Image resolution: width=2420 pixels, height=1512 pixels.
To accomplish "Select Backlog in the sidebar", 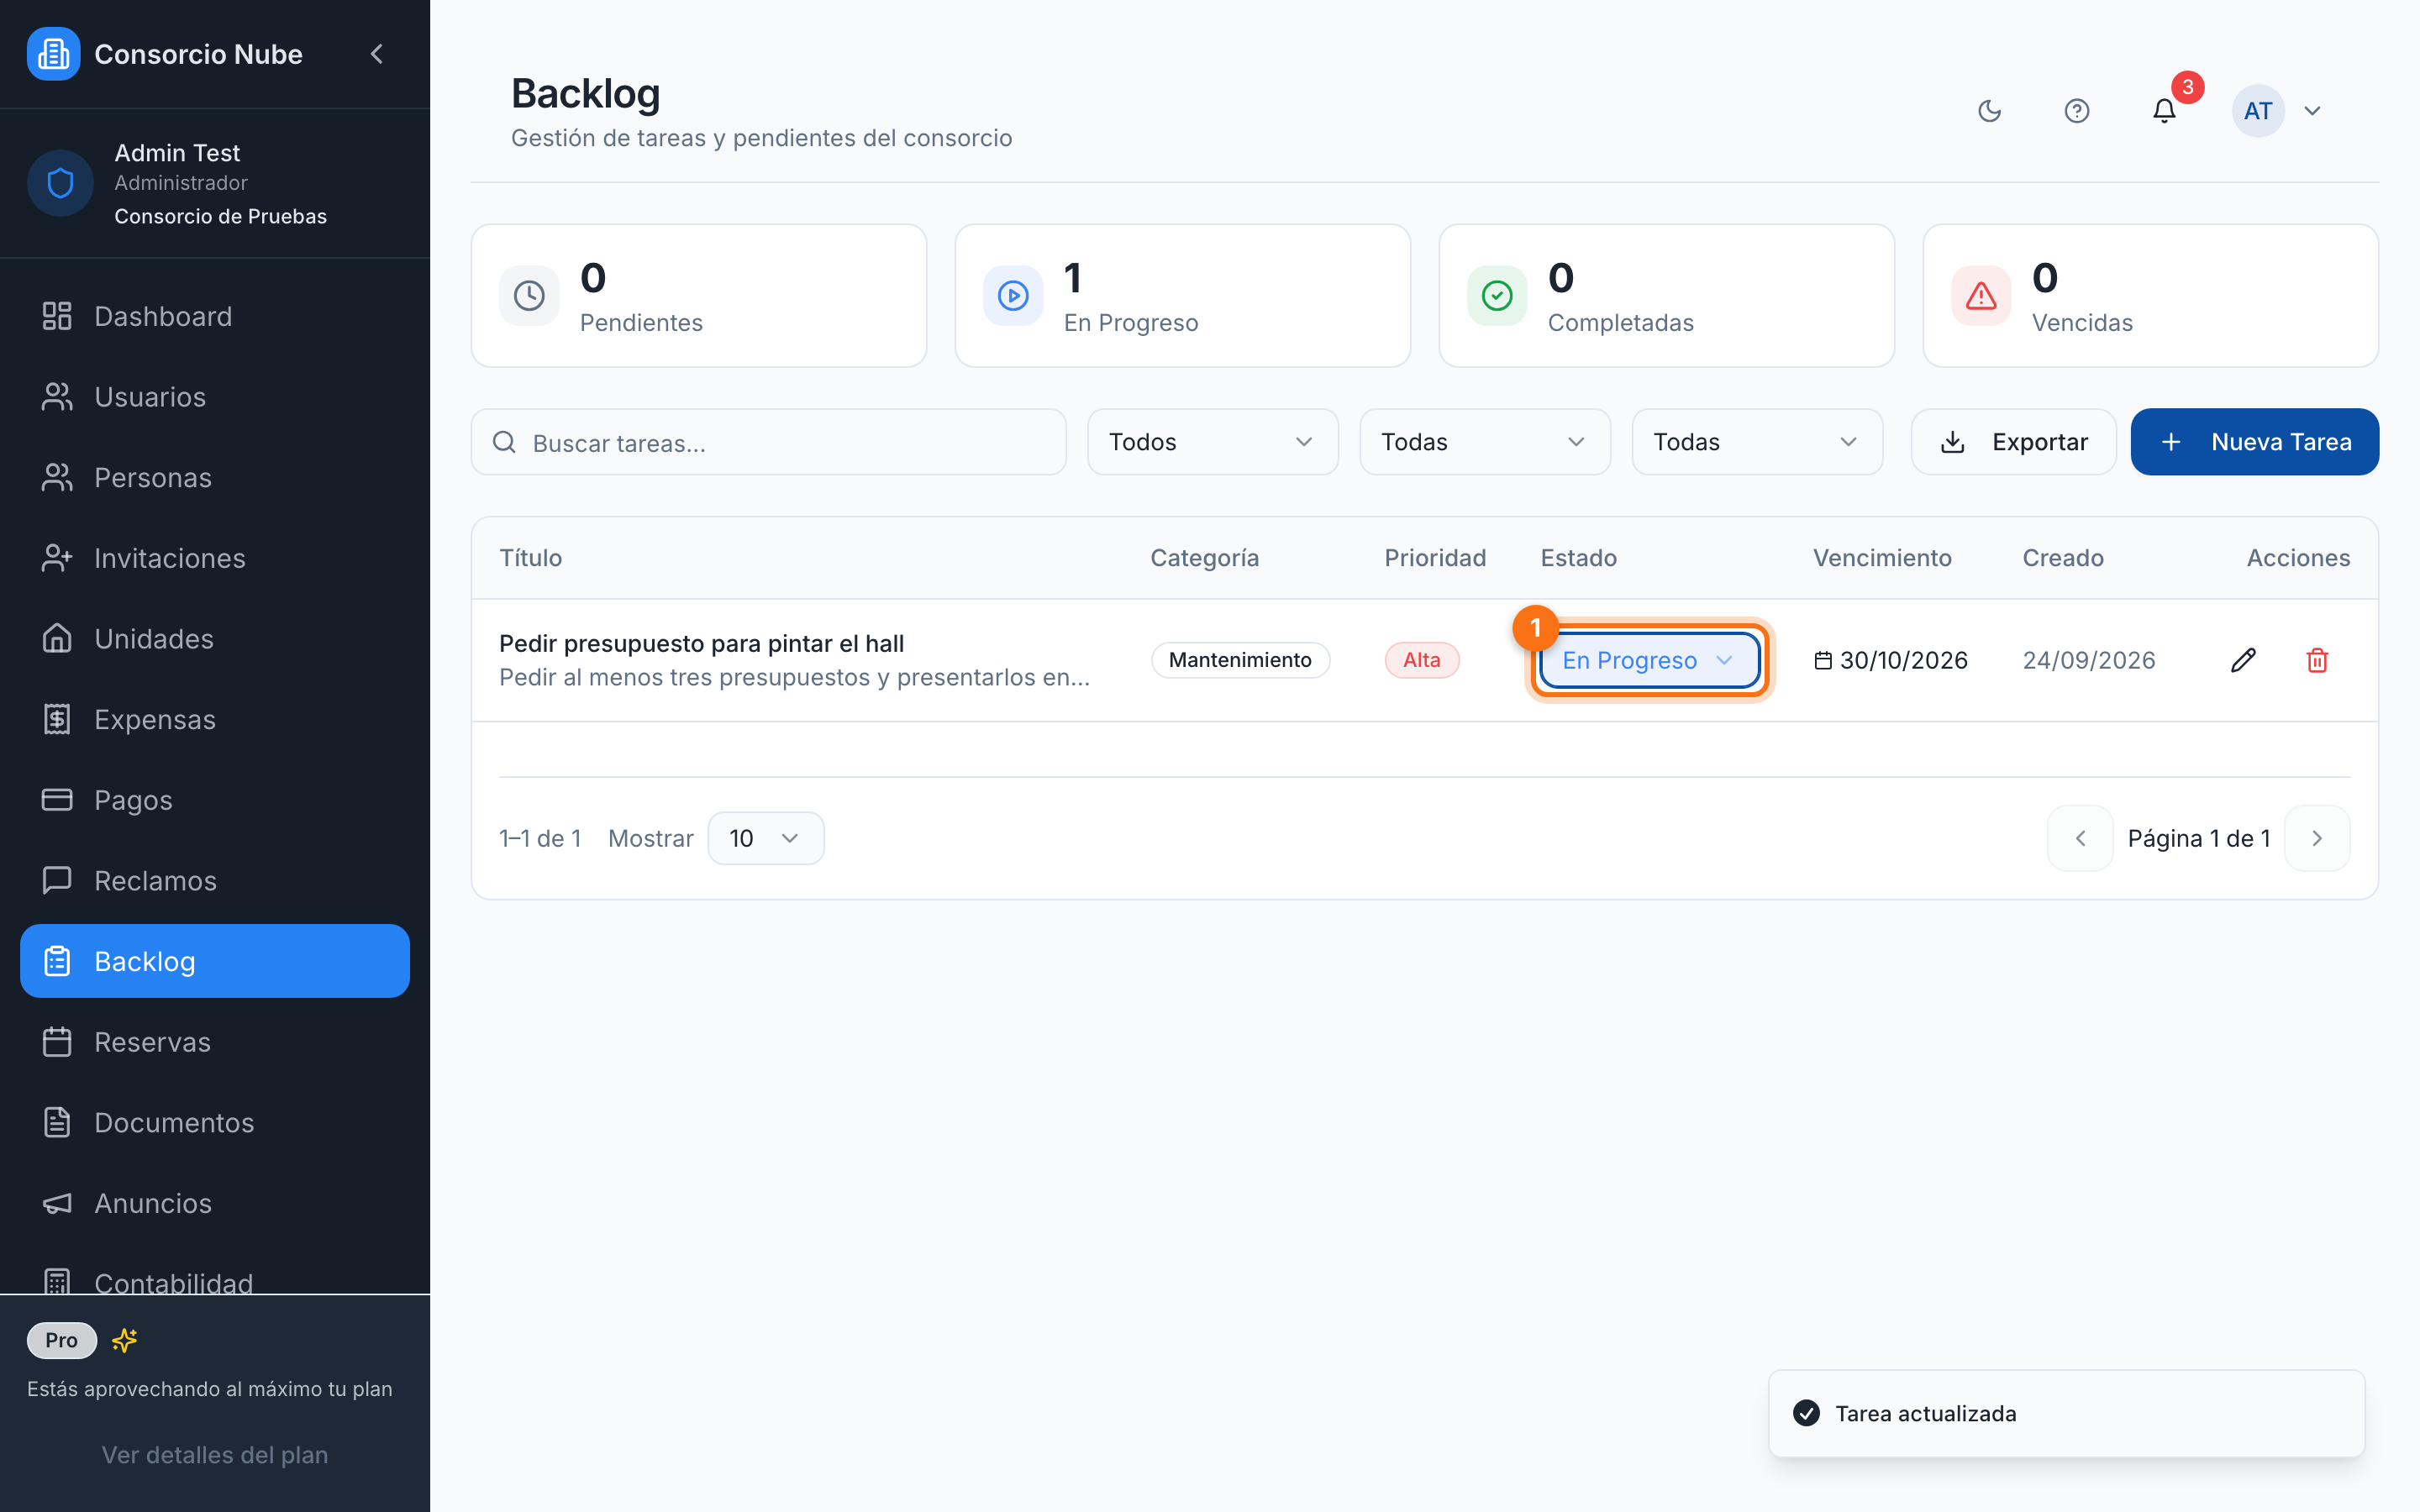I will pyautogui.click(x=215, y=961).
